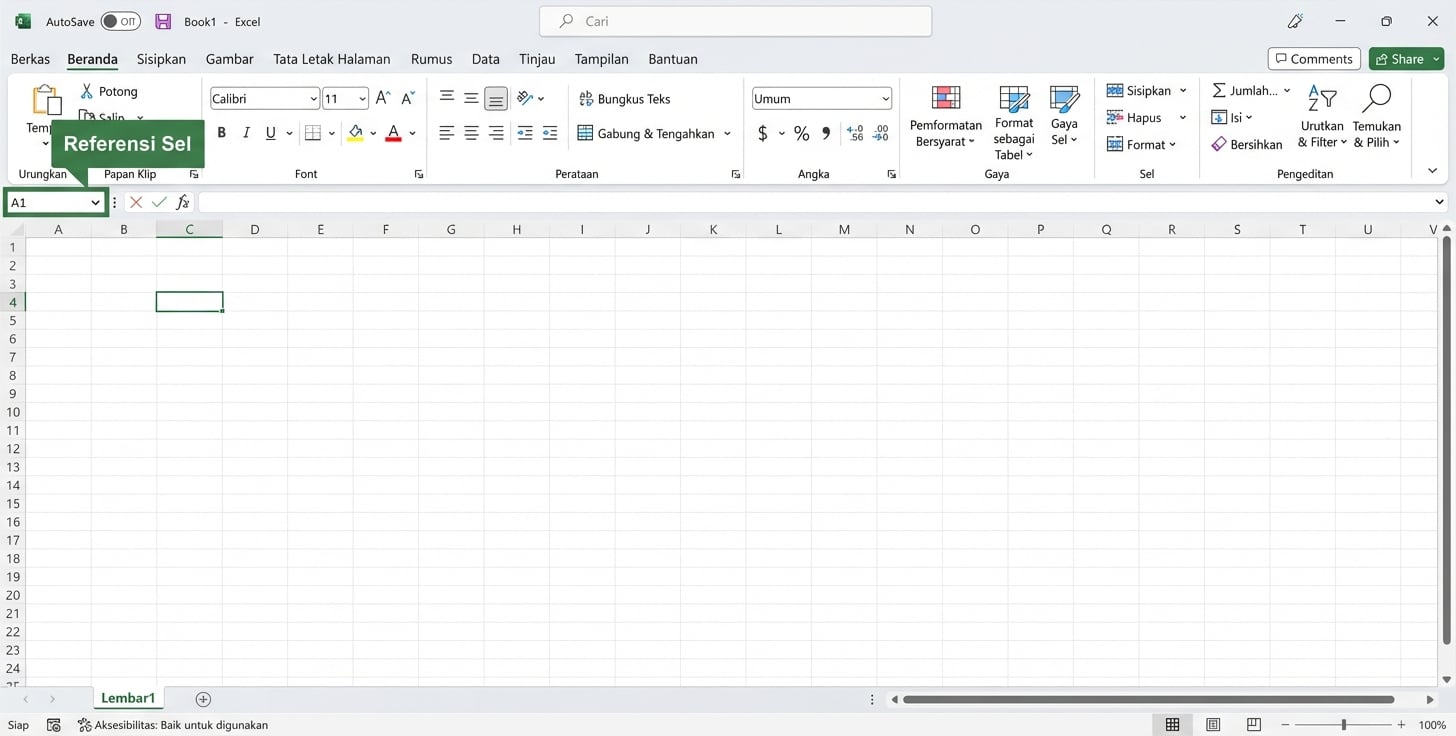The image size is (1456, 736).
Task: Click the add new sheet plus icon
Action: [x=203, y=699]
